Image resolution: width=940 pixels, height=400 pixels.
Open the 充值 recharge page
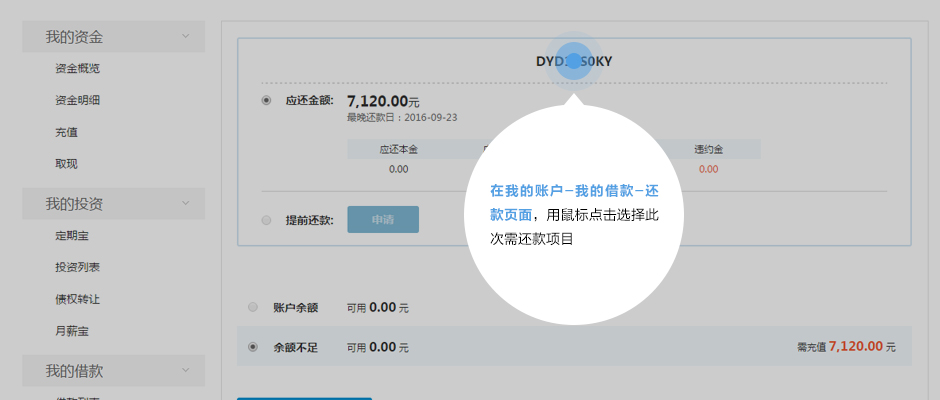(66, 132)
